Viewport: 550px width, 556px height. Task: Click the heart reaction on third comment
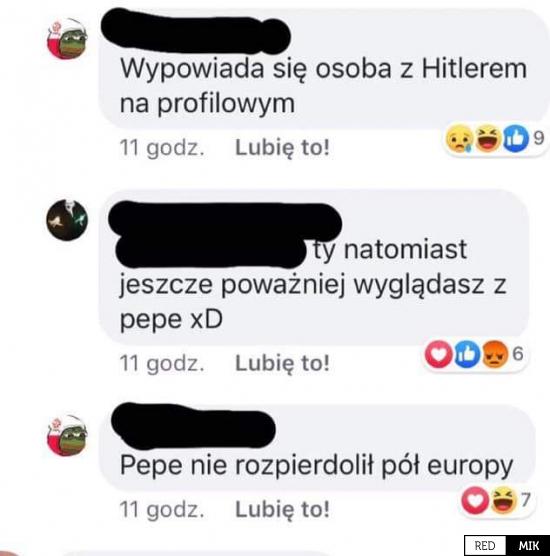(475, 500)
